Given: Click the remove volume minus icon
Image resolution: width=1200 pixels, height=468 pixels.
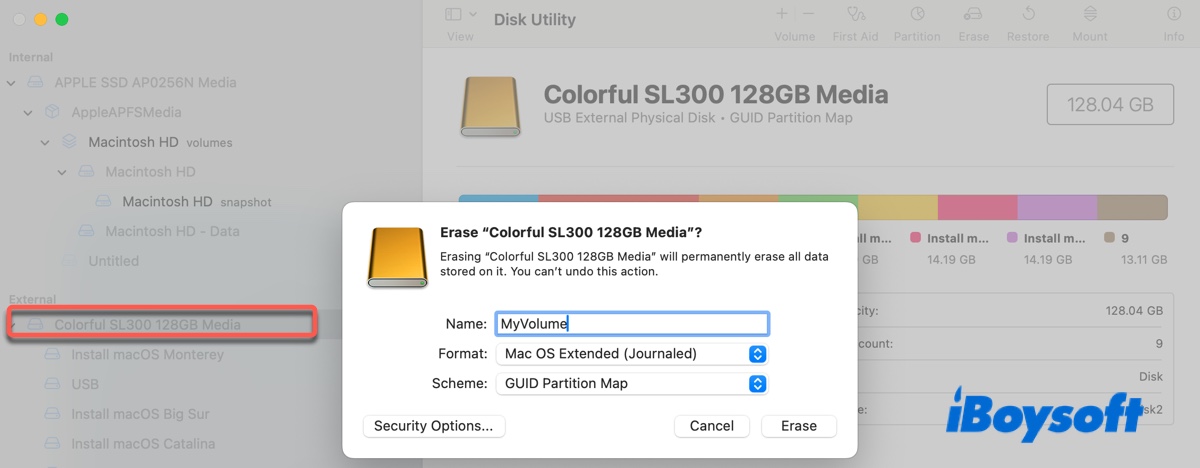Looking at the screenshot, I should click(x=808, y=14).
